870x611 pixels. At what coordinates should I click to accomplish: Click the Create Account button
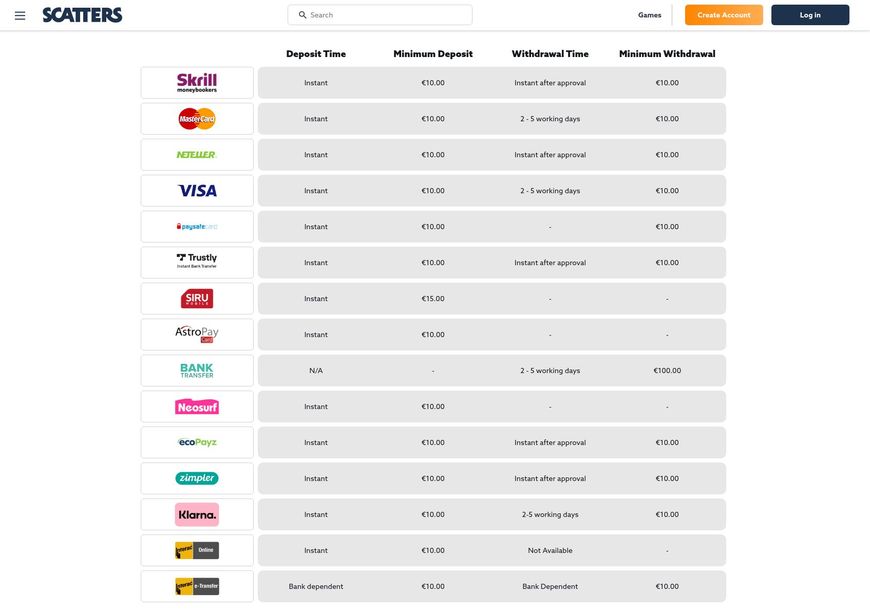724,15
